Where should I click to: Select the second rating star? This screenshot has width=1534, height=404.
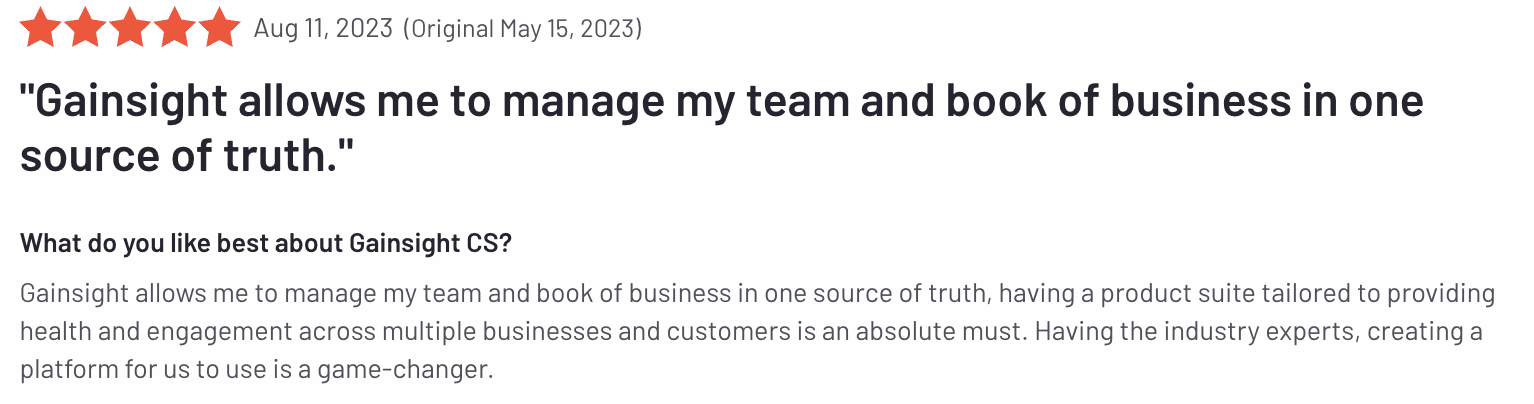coord(85,28)
